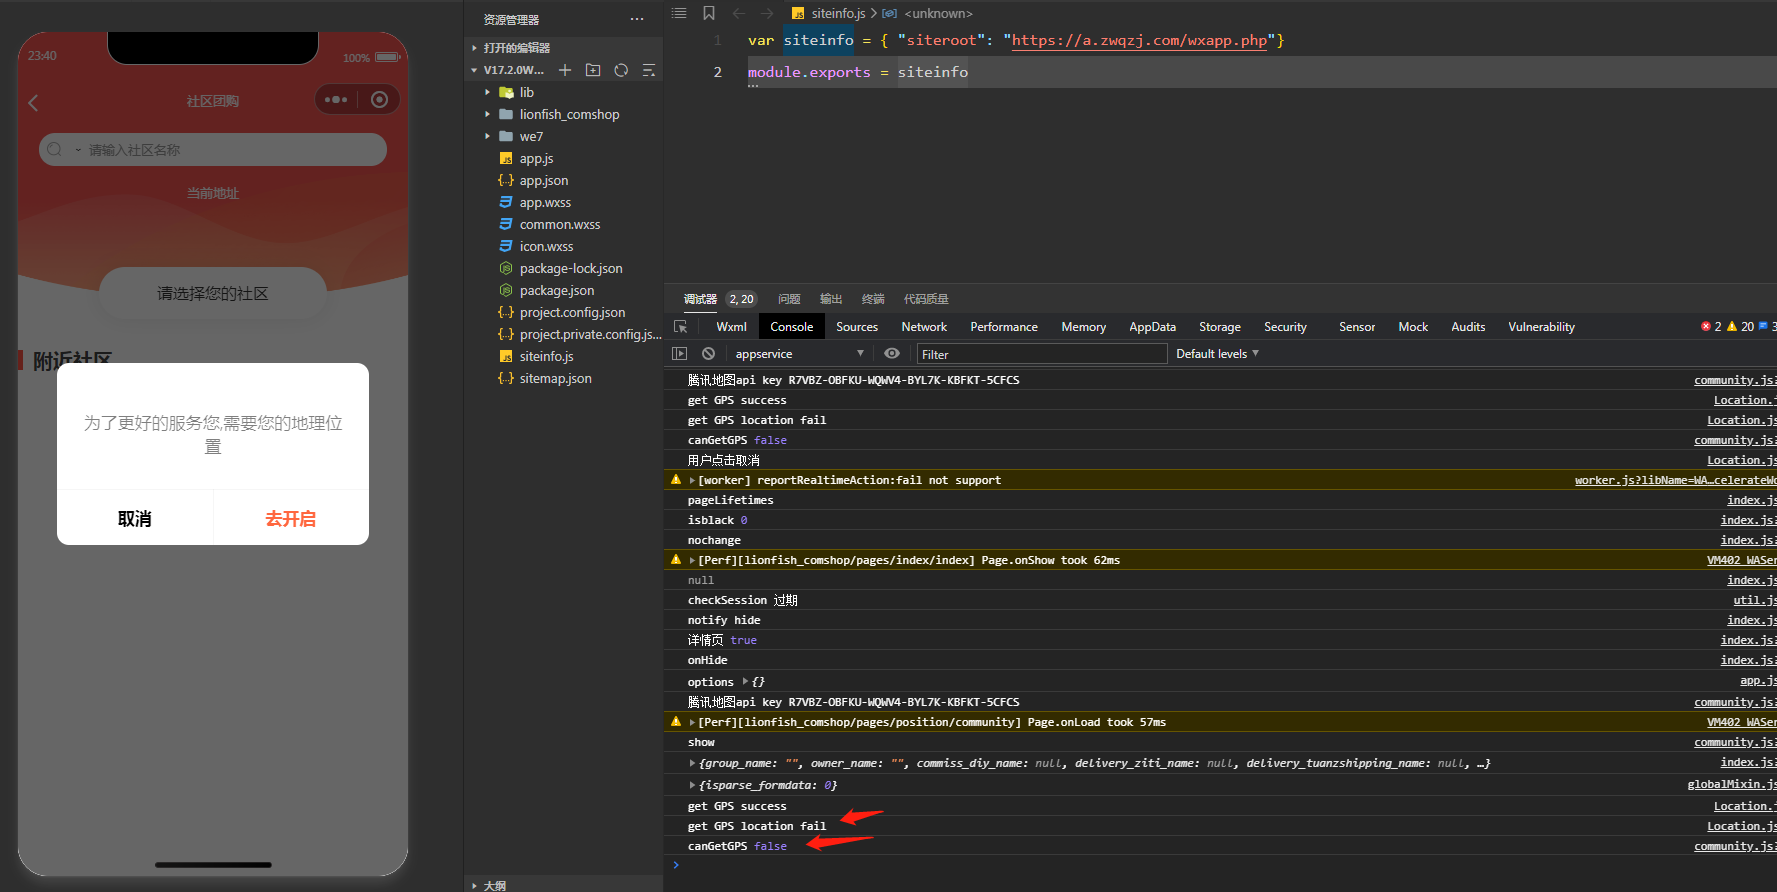Open the Storage tab
The height and width of the screenshot is (892, 1777).
pyautogui.click(x=1219, y=327)
